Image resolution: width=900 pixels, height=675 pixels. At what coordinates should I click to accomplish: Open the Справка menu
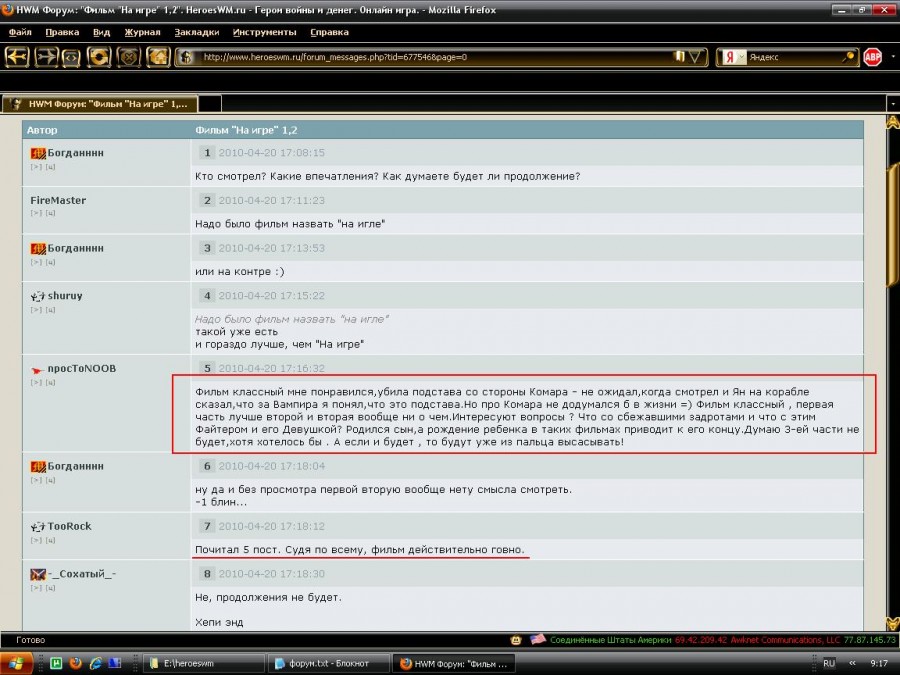click(329, 32)
